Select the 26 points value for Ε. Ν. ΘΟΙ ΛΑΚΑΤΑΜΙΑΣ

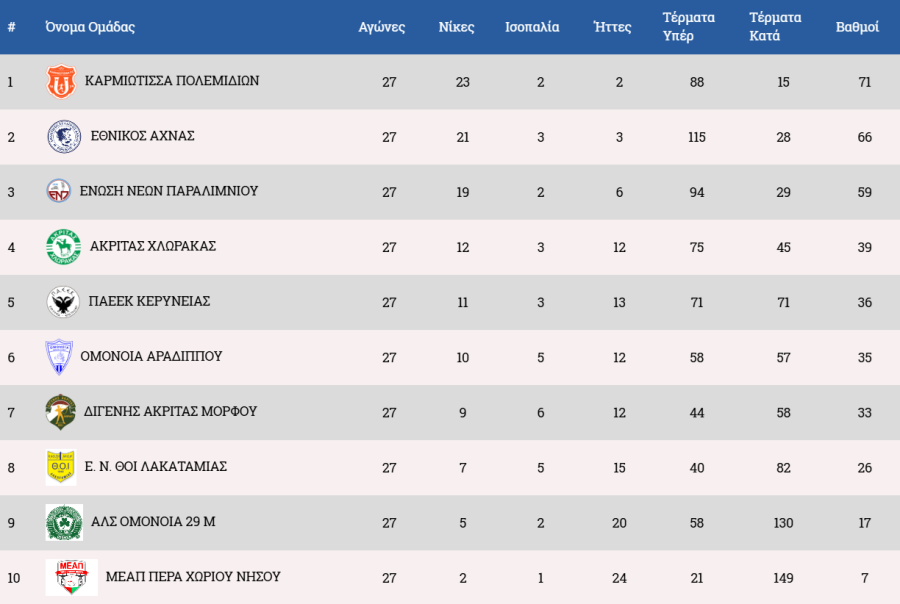pos(864,468)
